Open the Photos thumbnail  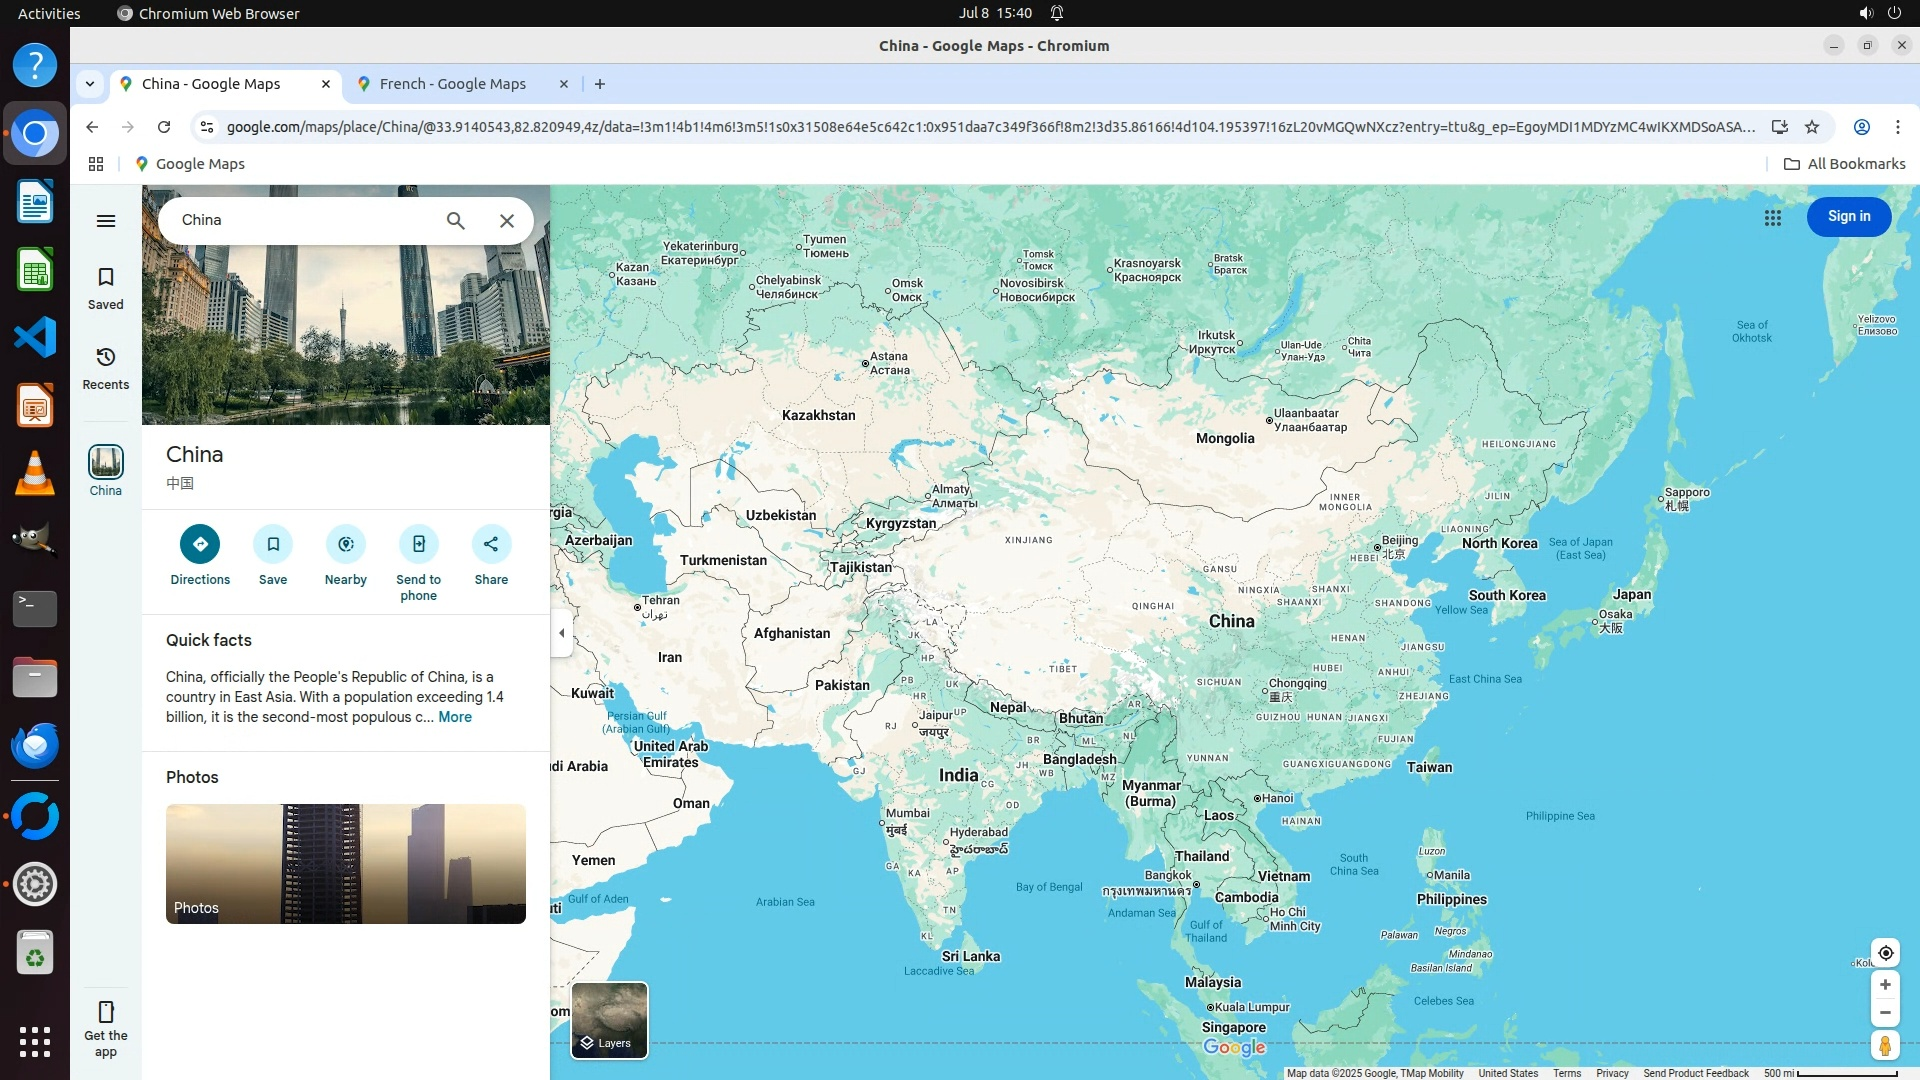point(345,863)
